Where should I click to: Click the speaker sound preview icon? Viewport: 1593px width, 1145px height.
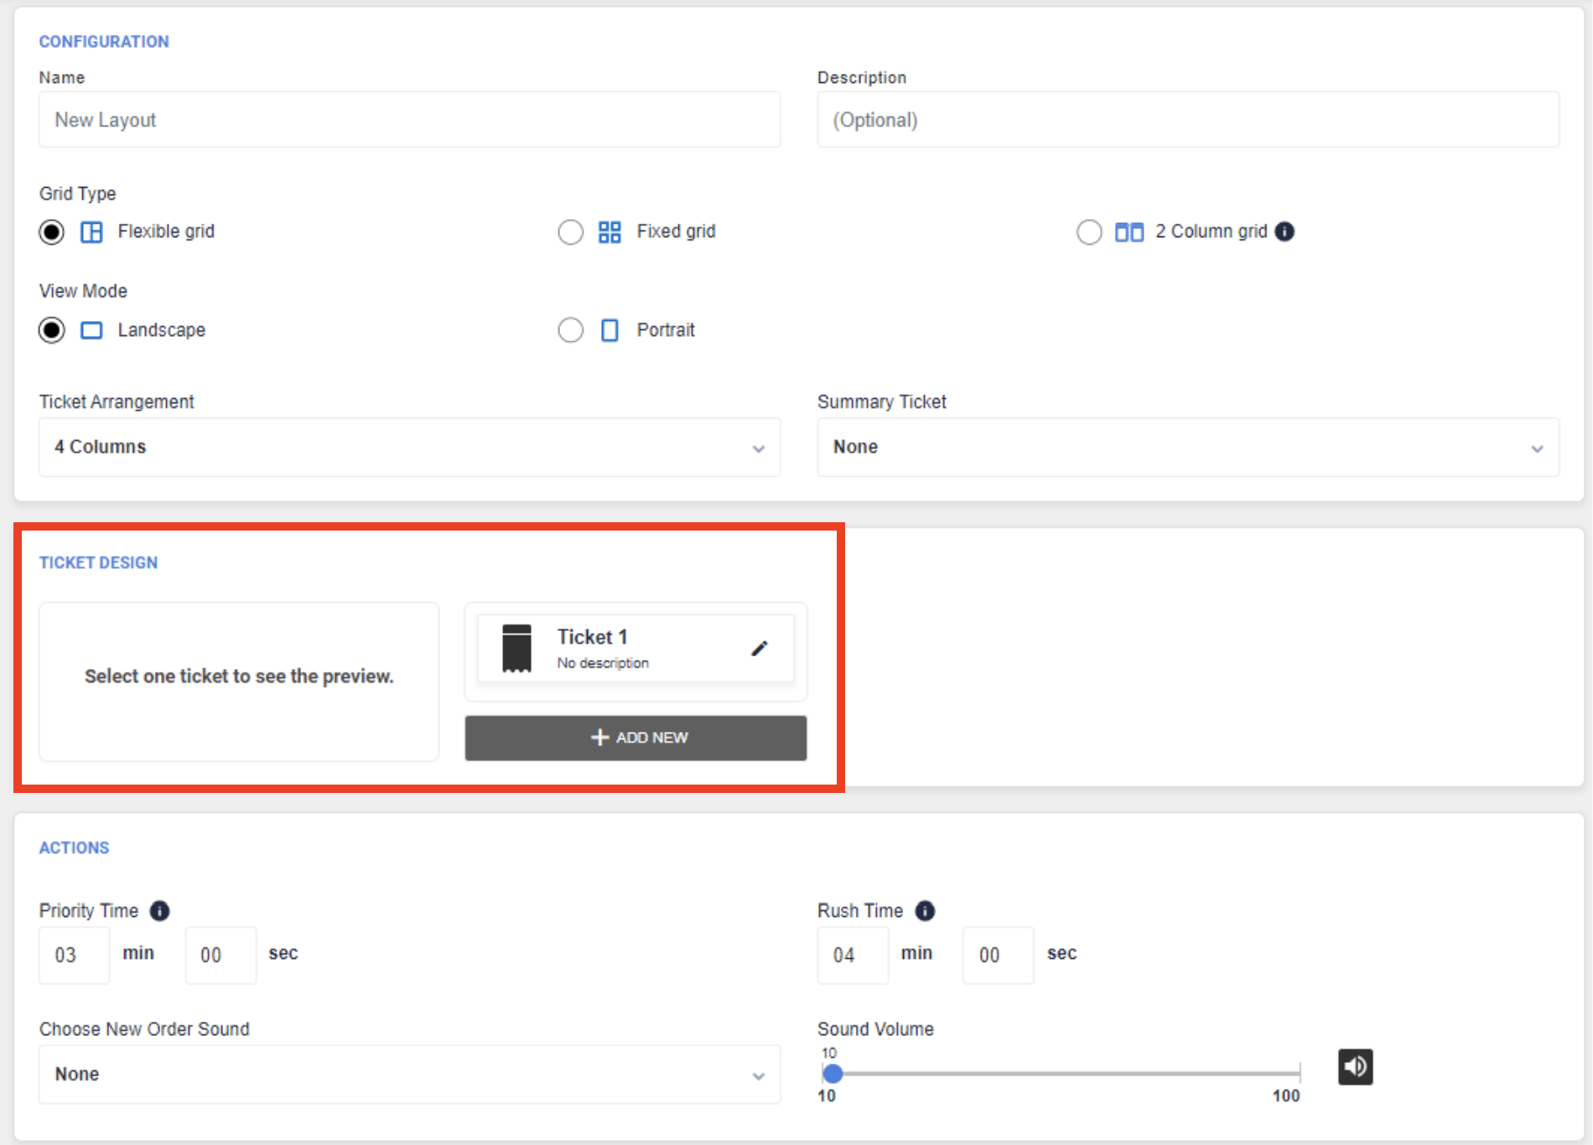tap(1355, 1067)
